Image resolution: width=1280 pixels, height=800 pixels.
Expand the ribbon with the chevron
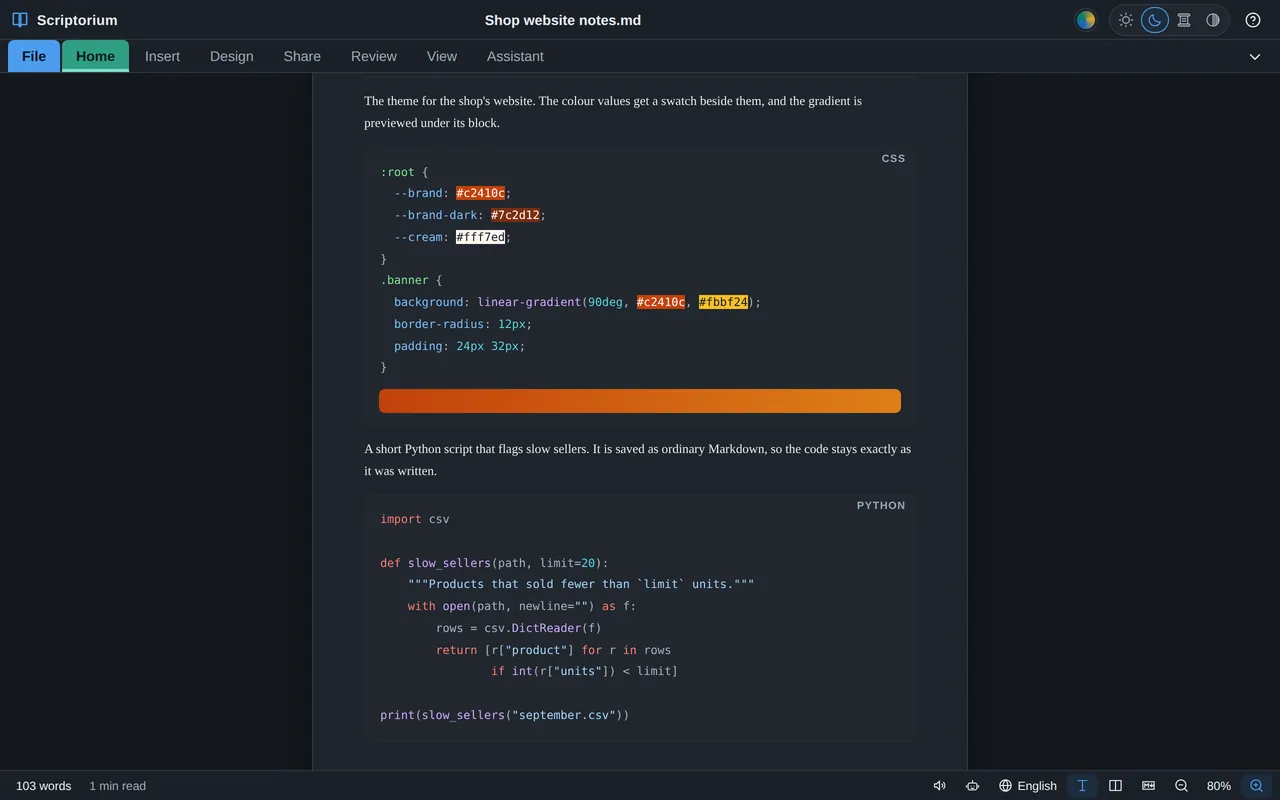1255,57
